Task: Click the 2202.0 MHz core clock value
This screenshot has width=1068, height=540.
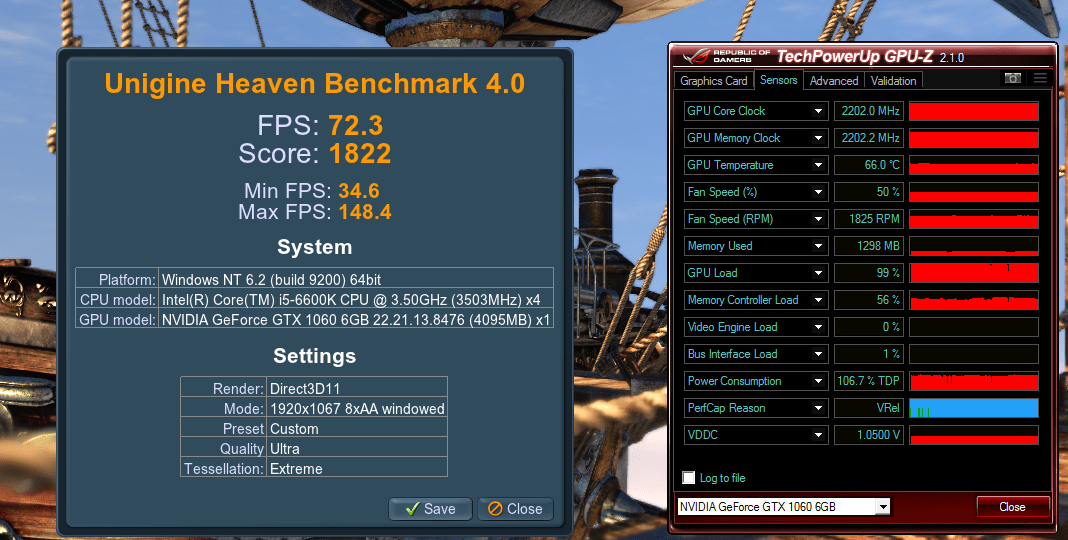Action: [869, 111]
